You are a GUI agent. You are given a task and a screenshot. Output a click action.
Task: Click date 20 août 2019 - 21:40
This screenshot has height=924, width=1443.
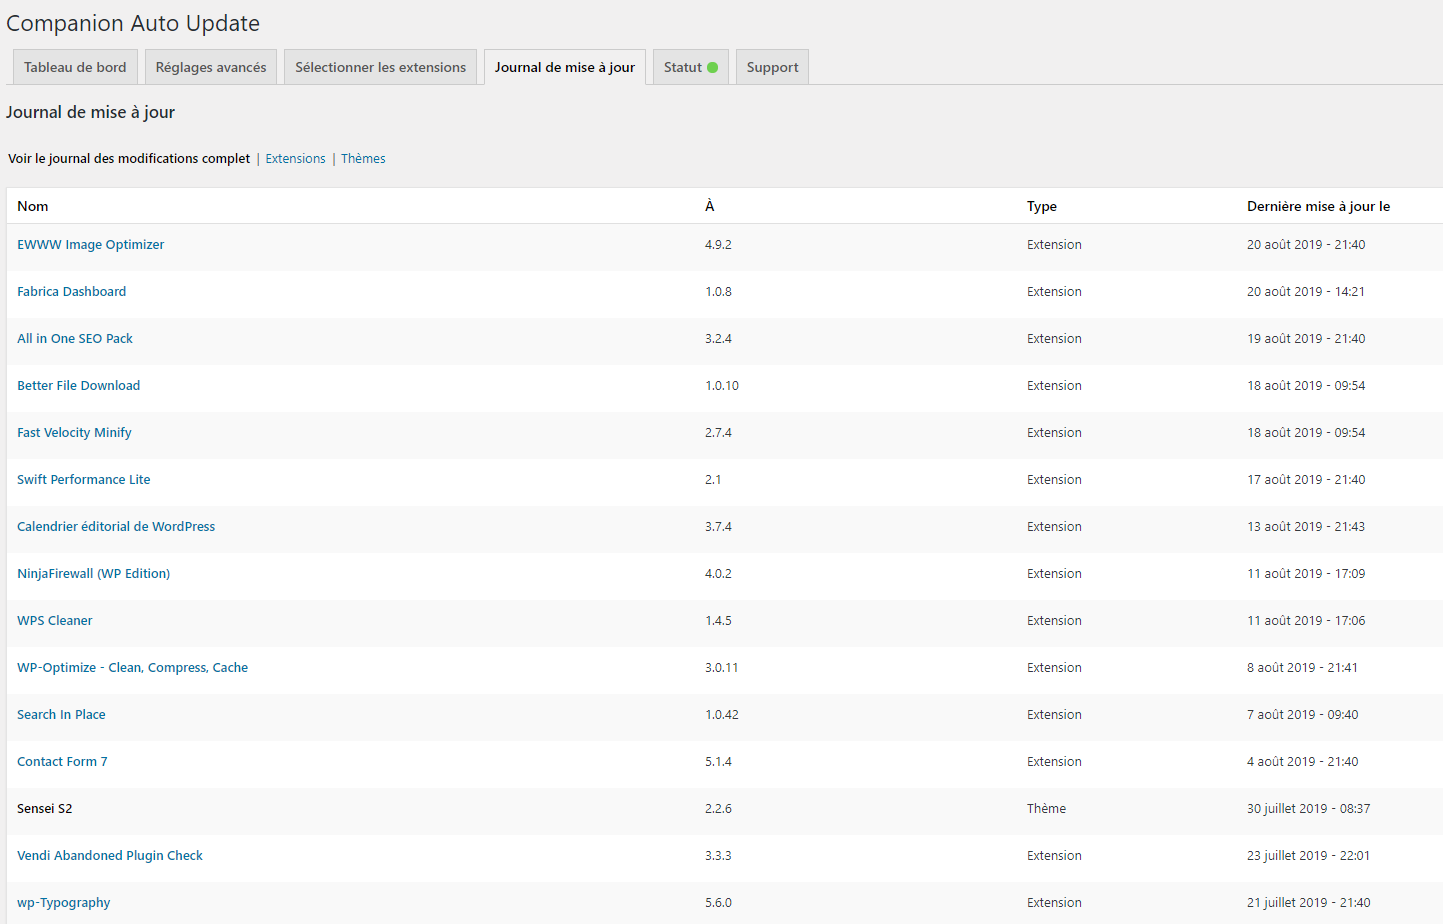[1306, 244]
